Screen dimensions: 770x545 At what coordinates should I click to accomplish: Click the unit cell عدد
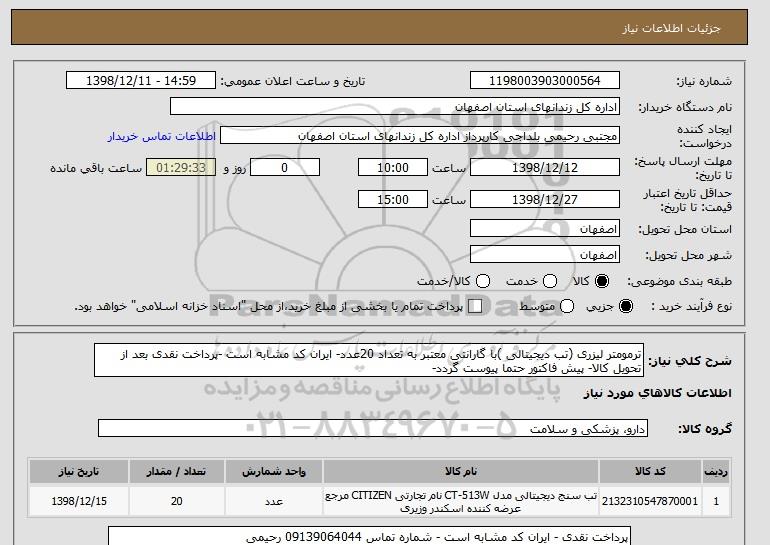coord(274,501)
